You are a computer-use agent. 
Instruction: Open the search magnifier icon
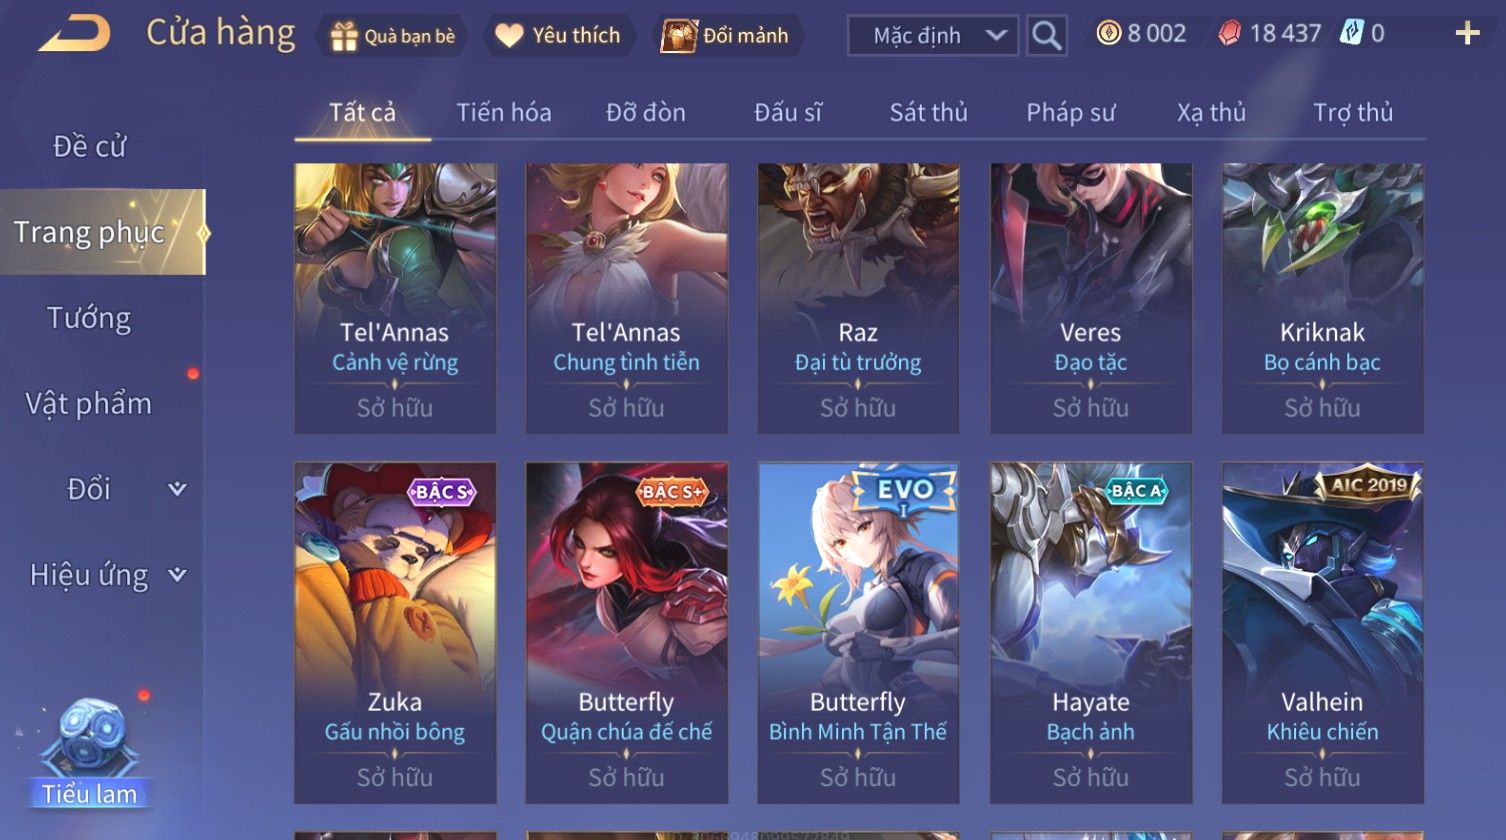pyautogui.click(x=1046, y=35)
